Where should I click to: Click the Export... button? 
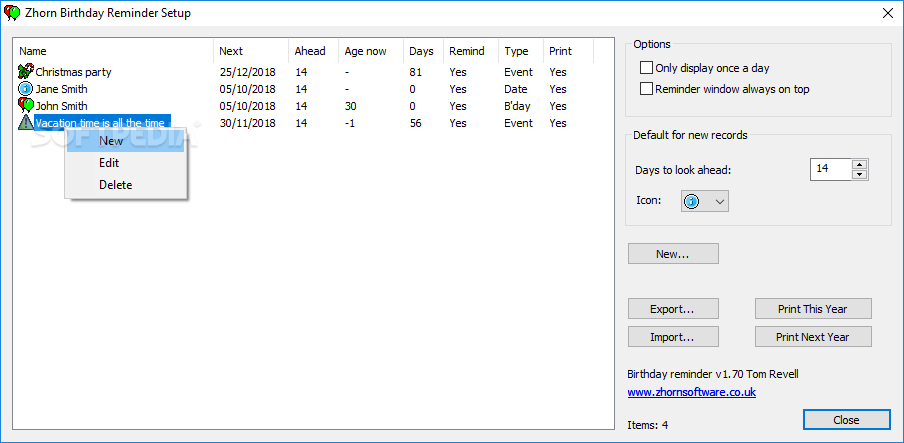pos(673,309)
